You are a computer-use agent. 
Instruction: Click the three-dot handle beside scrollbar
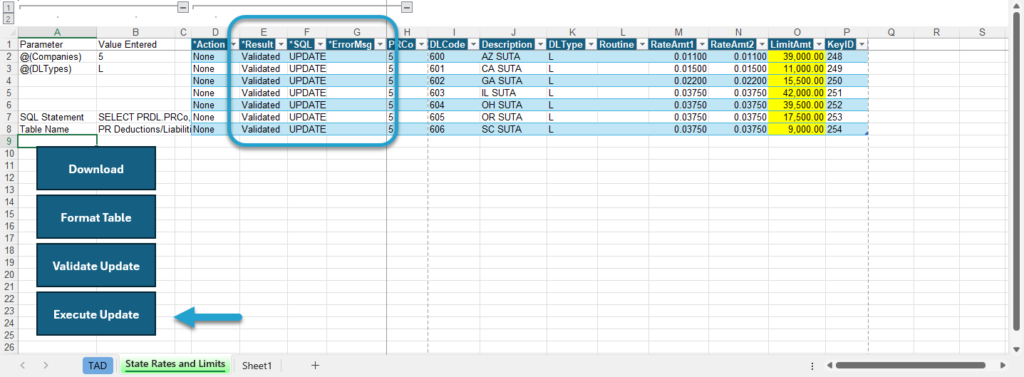point(812,366)
